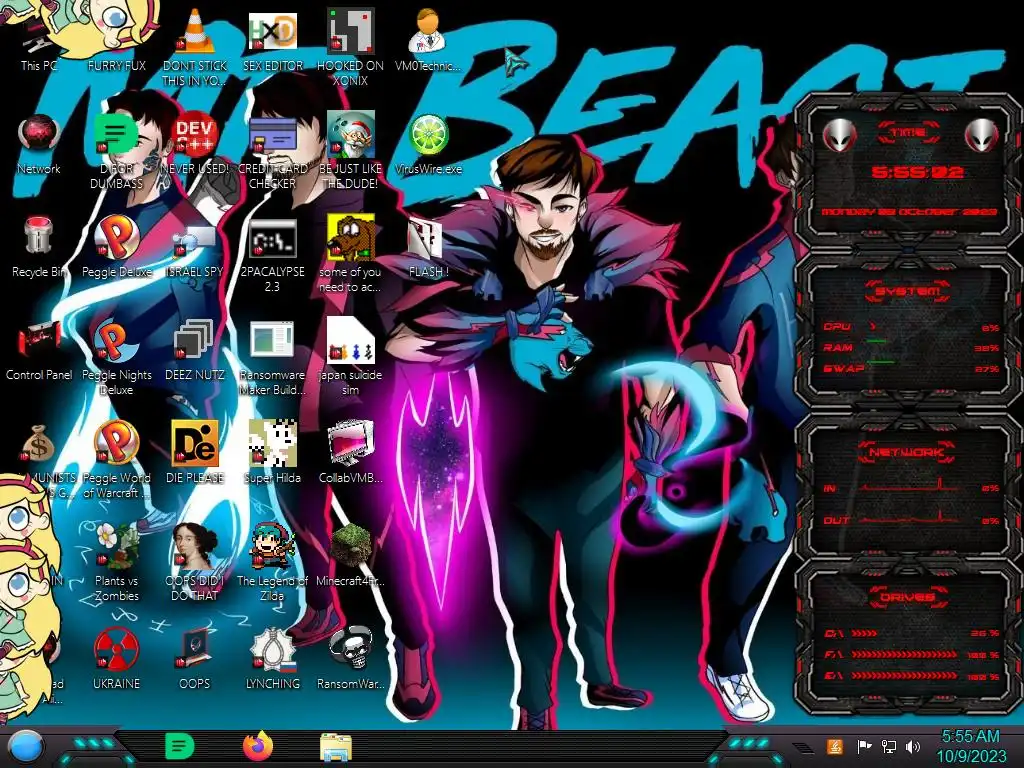1024x768 pixels.
Task: Open the Dev C++ NEVER USED! shortcut
Action: coord(195,144)
